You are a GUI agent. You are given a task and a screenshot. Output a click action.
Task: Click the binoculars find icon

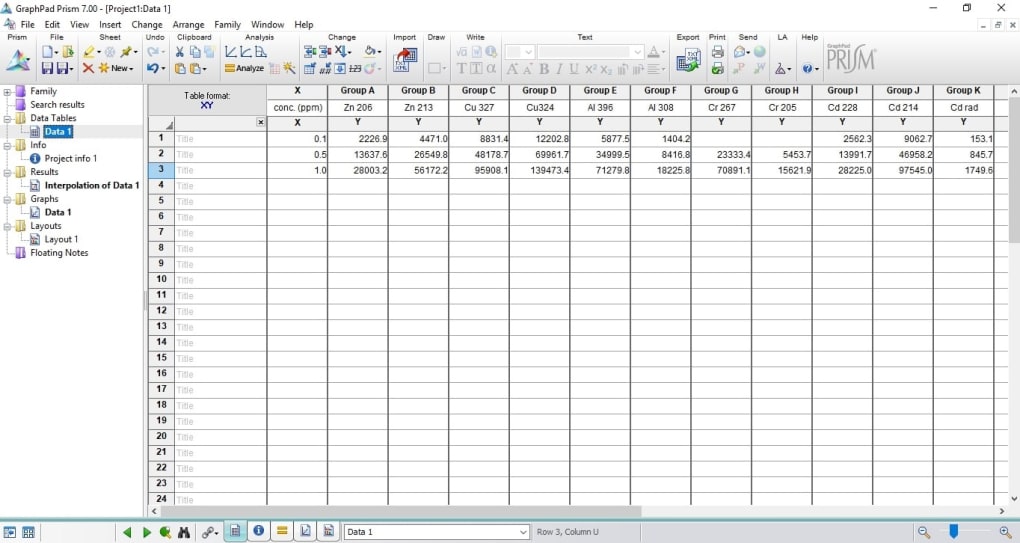point(184,532)
